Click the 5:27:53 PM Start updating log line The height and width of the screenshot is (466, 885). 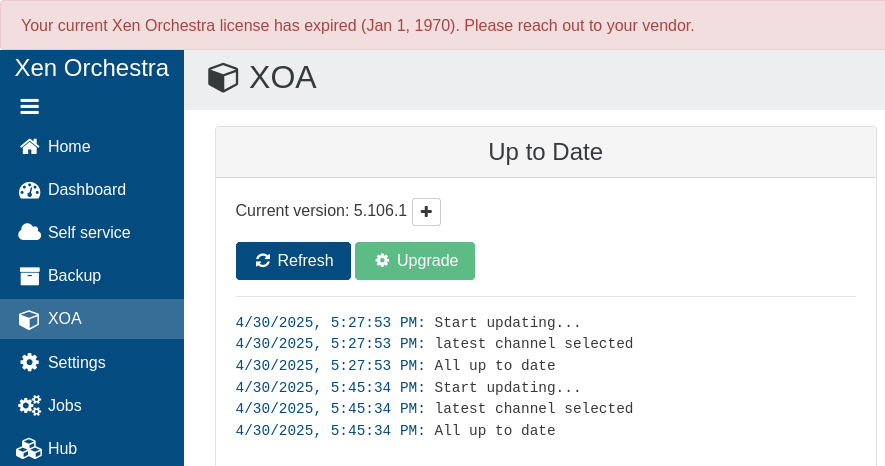point(408,322)
